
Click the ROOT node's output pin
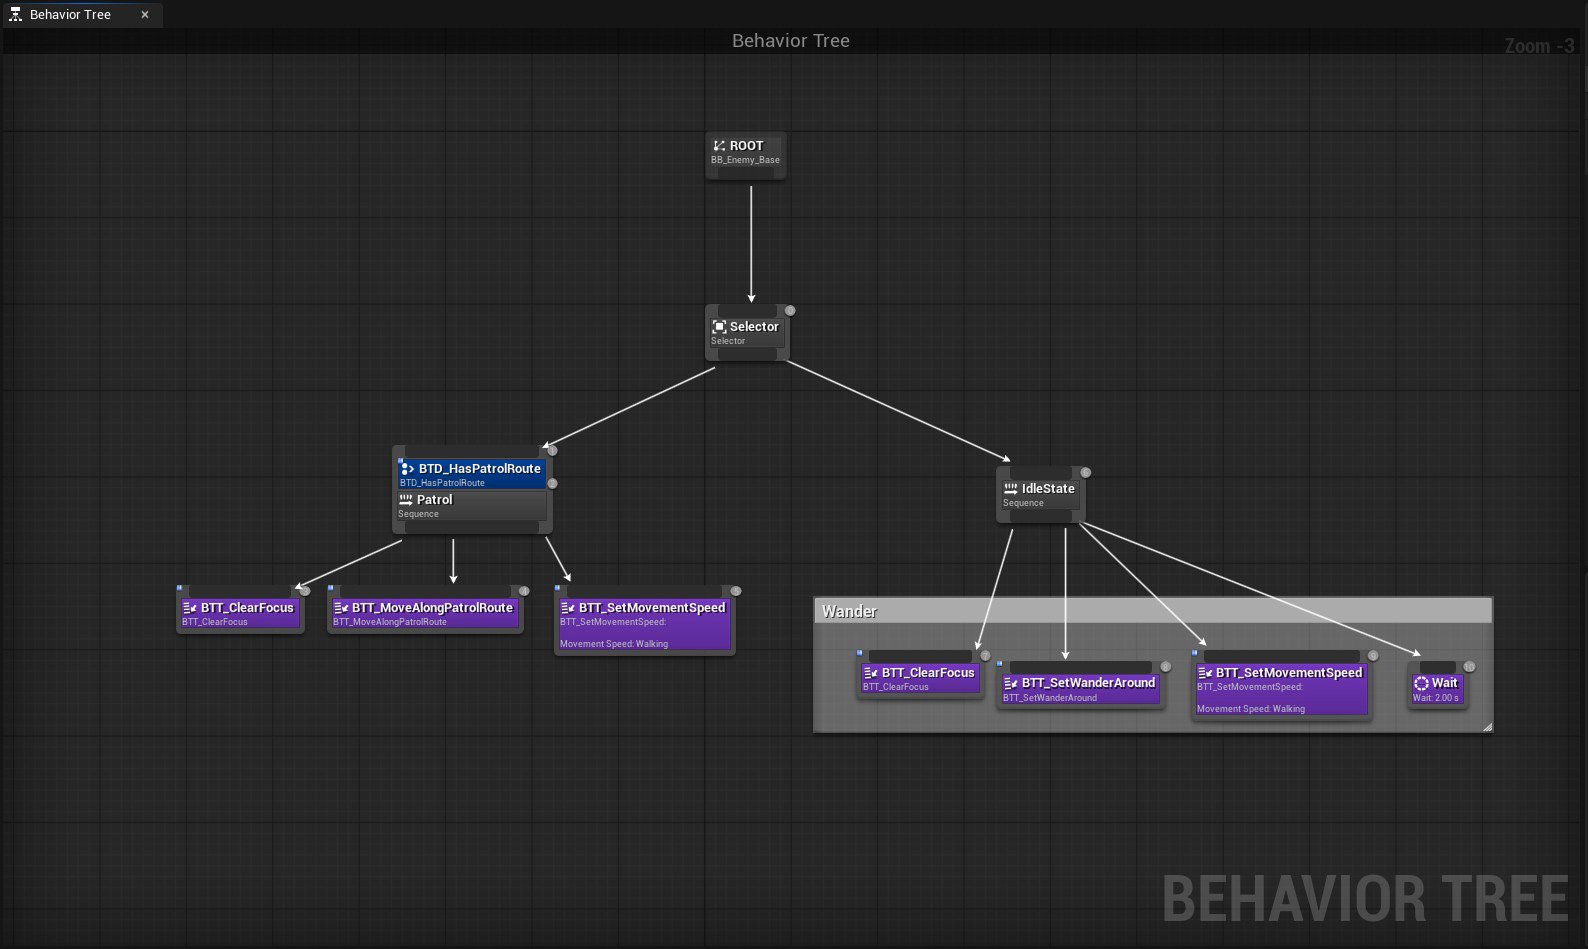tap(746, 174)
